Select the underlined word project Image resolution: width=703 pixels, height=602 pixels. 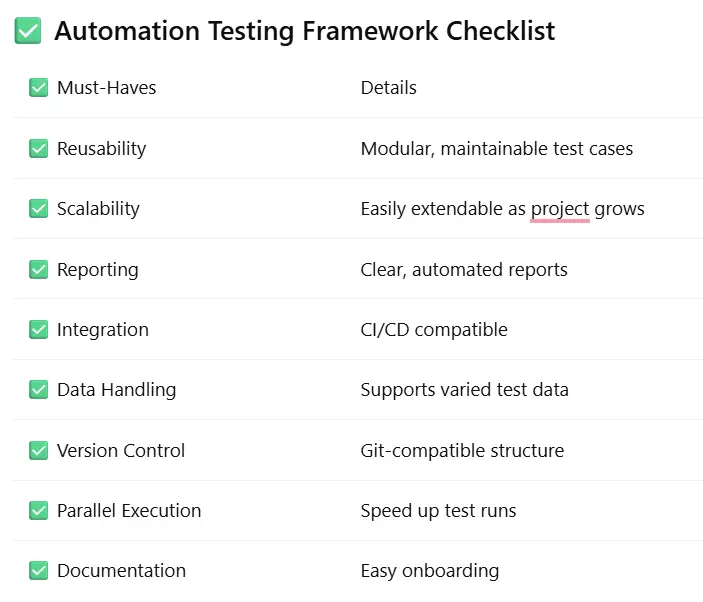pyautogui.click(x=560, y=209)
